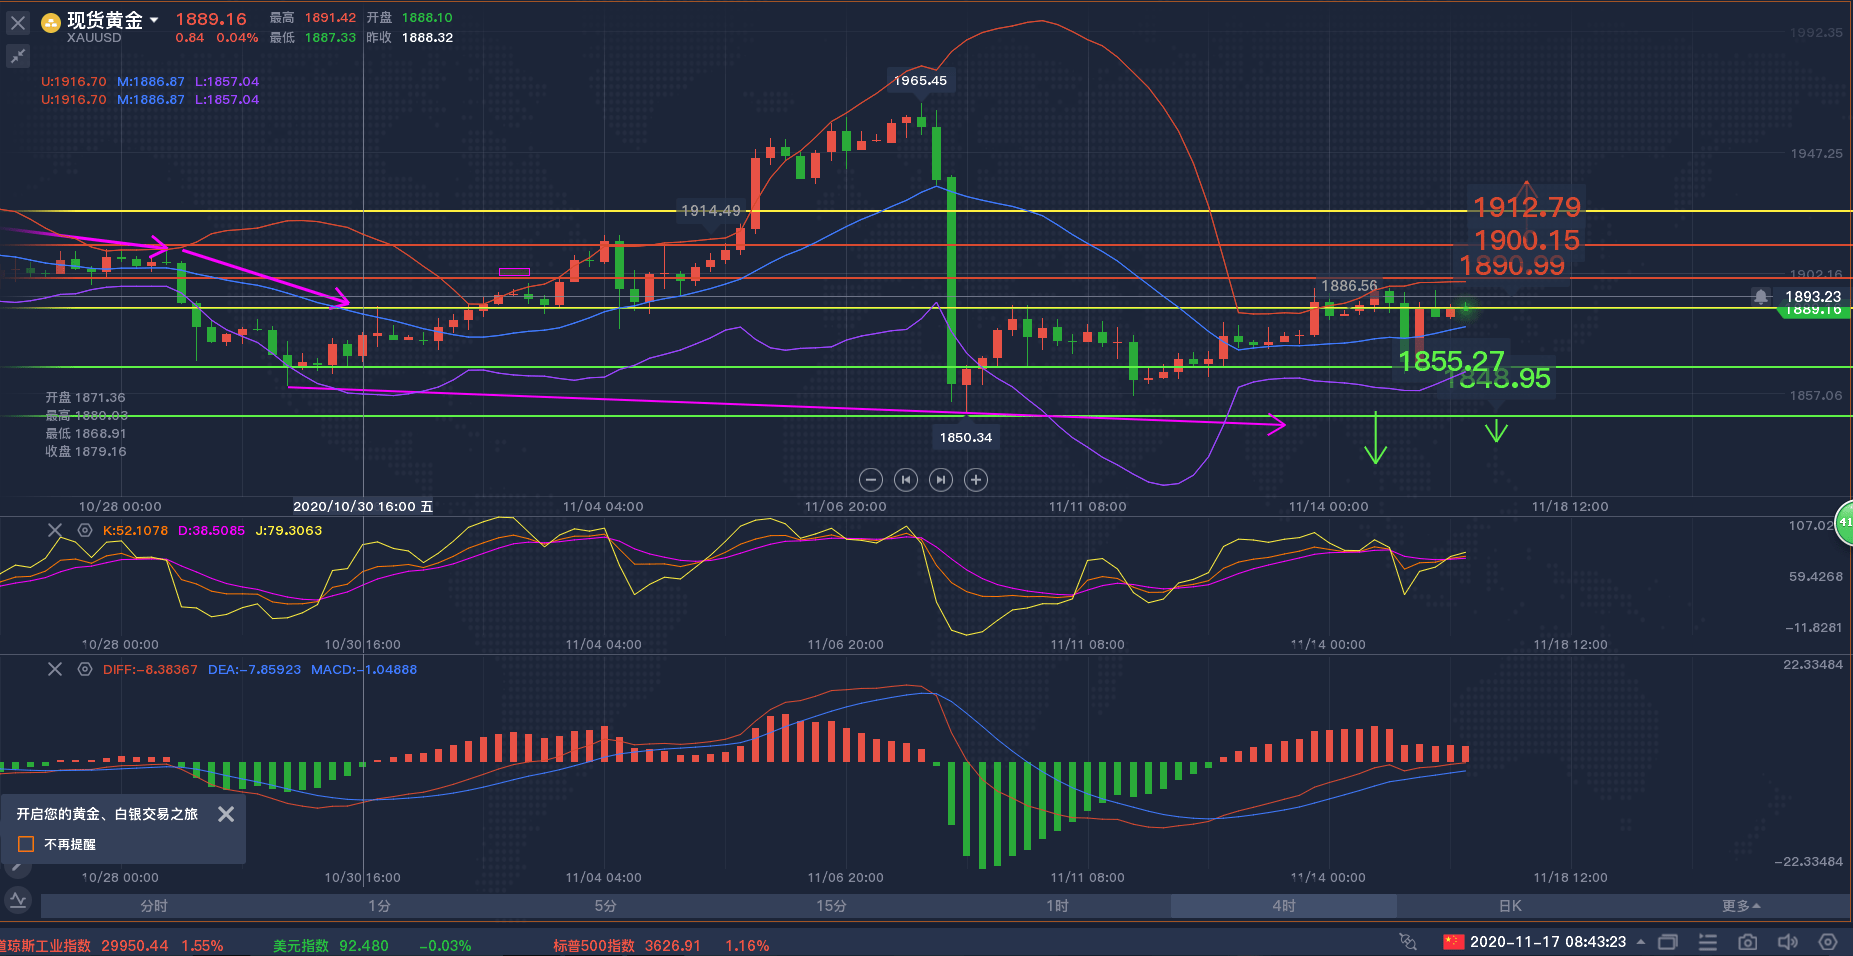Check the 不再提醒 checkbox
The width and height of the screenshot is (1853, 956).
tap(27, 844)
